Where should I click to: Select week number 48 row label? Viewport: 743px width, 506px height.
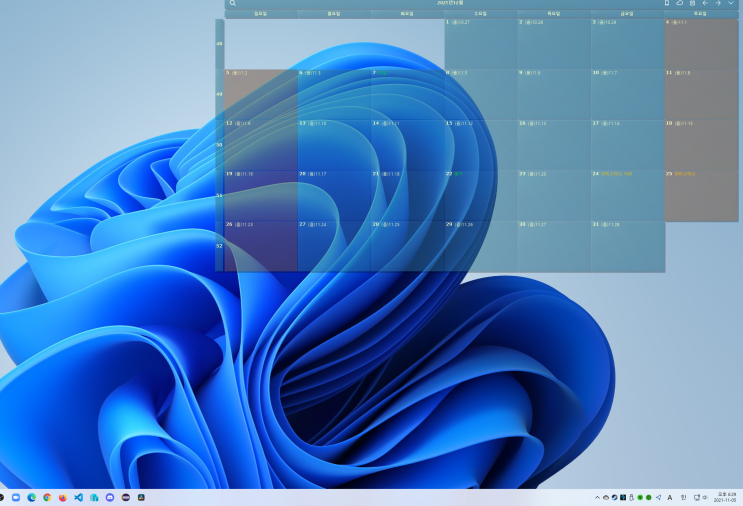tap(219, 44)
